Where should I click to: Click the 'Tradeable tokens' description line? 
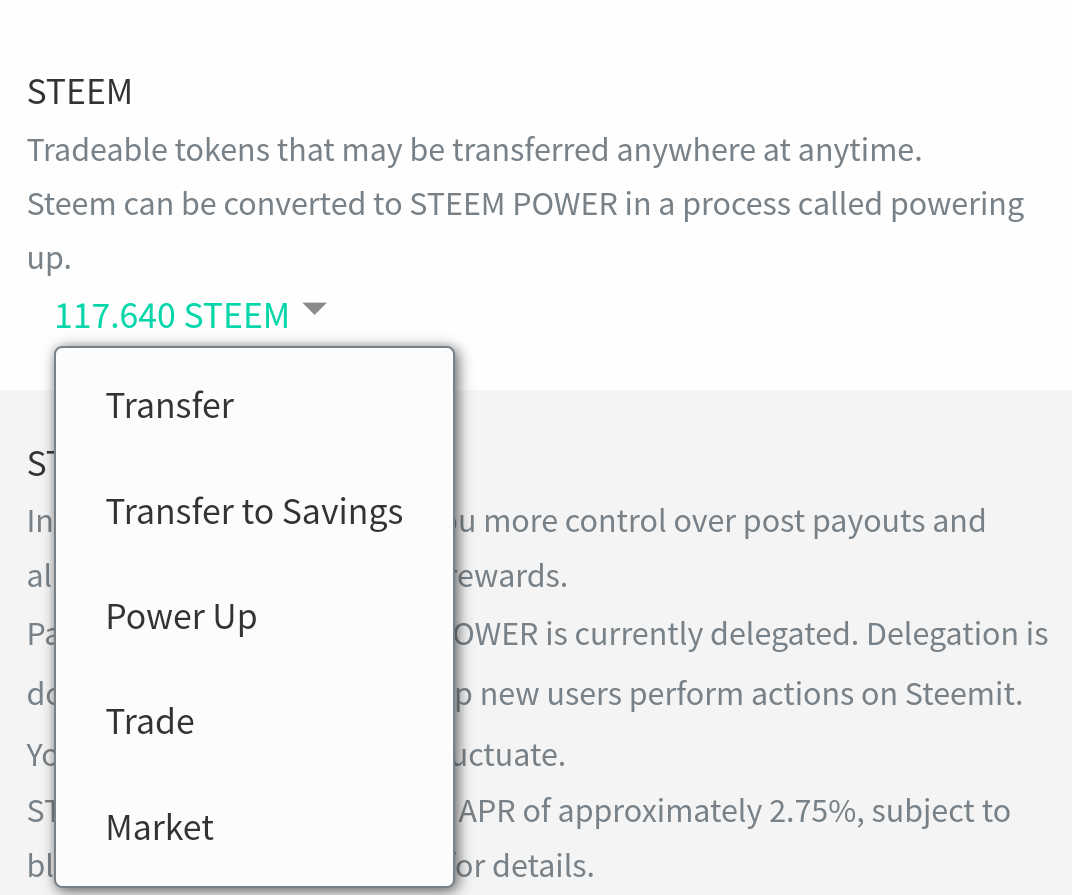473,151
